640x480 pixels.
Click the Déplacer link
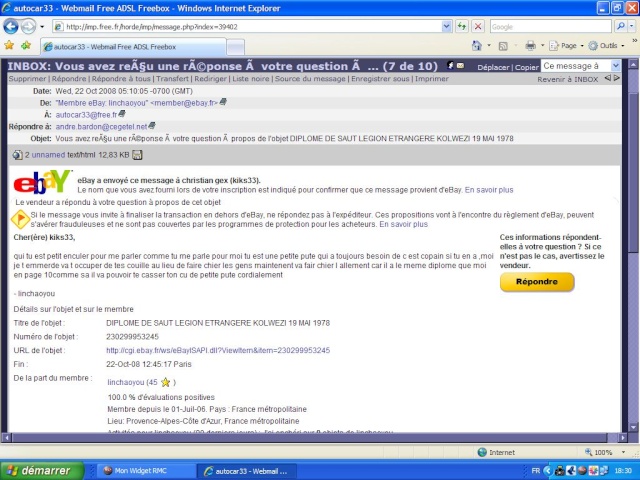click(493, 67)
